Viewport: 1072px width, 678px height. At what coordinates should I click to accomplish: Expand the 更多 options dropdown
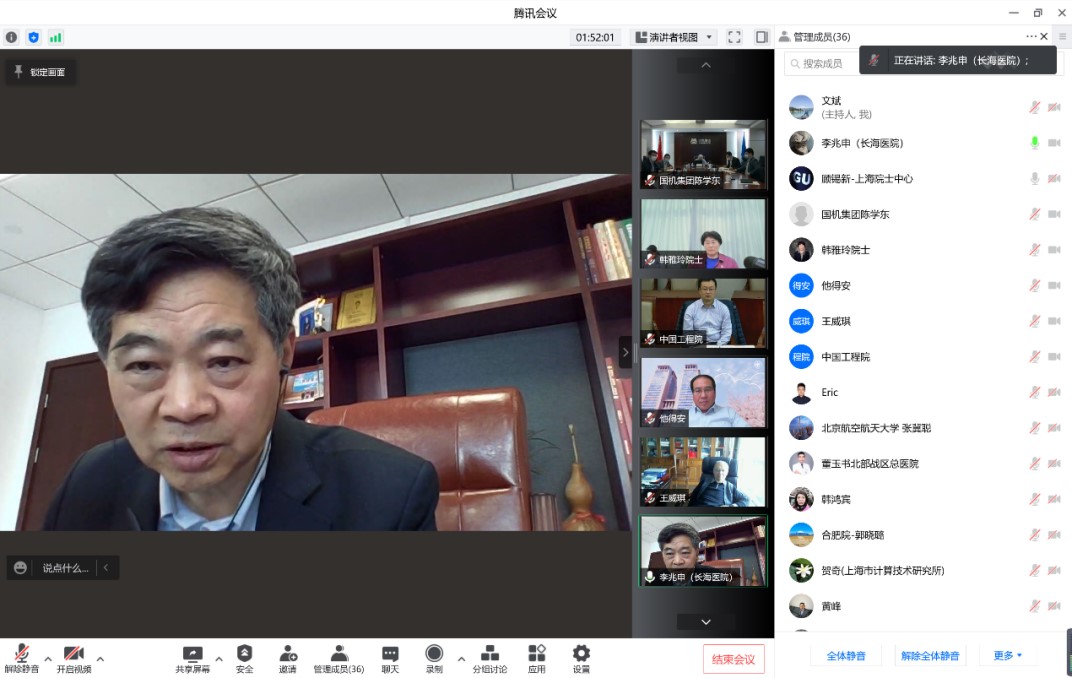click(x=1006, y=655)
